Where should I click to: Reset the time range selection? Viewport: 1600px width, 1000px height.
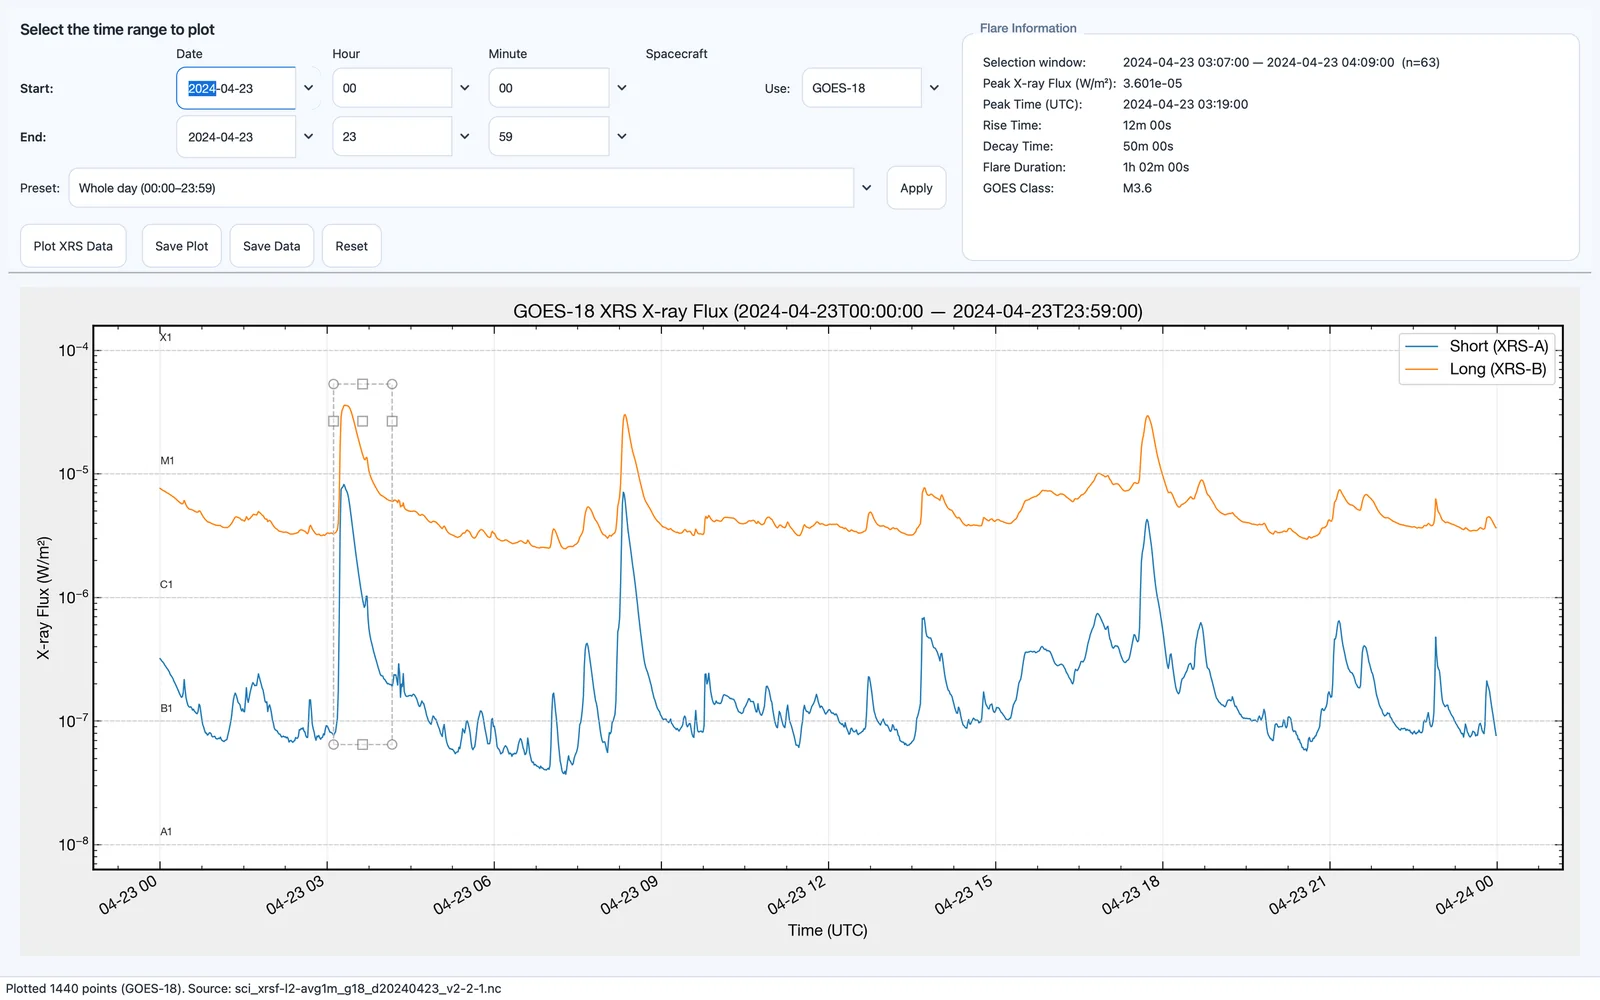pos(351,246)
